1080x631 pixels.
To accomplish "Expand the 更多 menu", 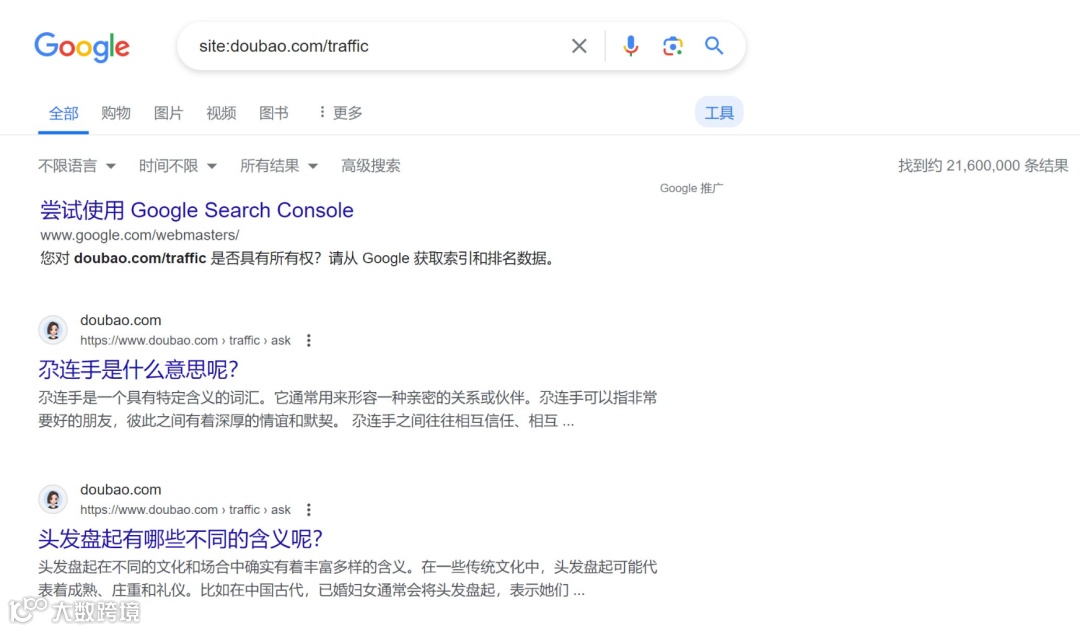I will click(340, 113).
